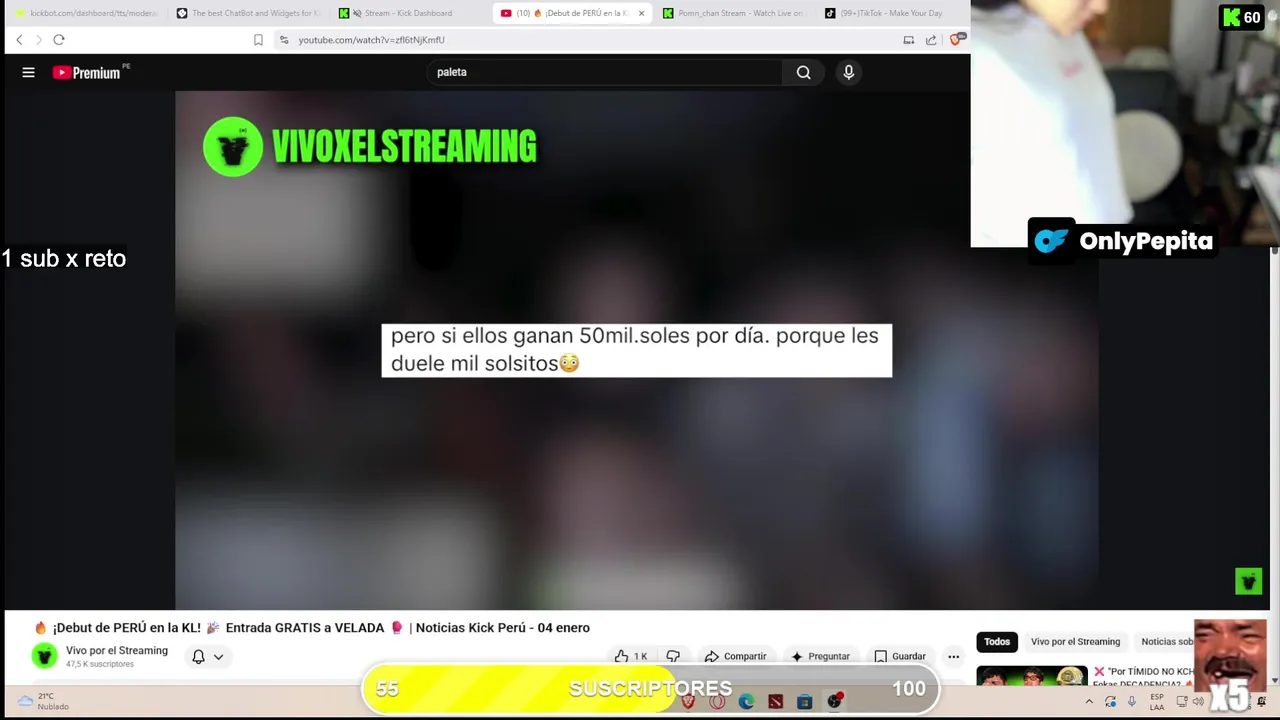The width and height of the screenshot is (1280, 720).
Task: Open the YouTube hamburger guide menu
Action: click(x=28, y=72)
